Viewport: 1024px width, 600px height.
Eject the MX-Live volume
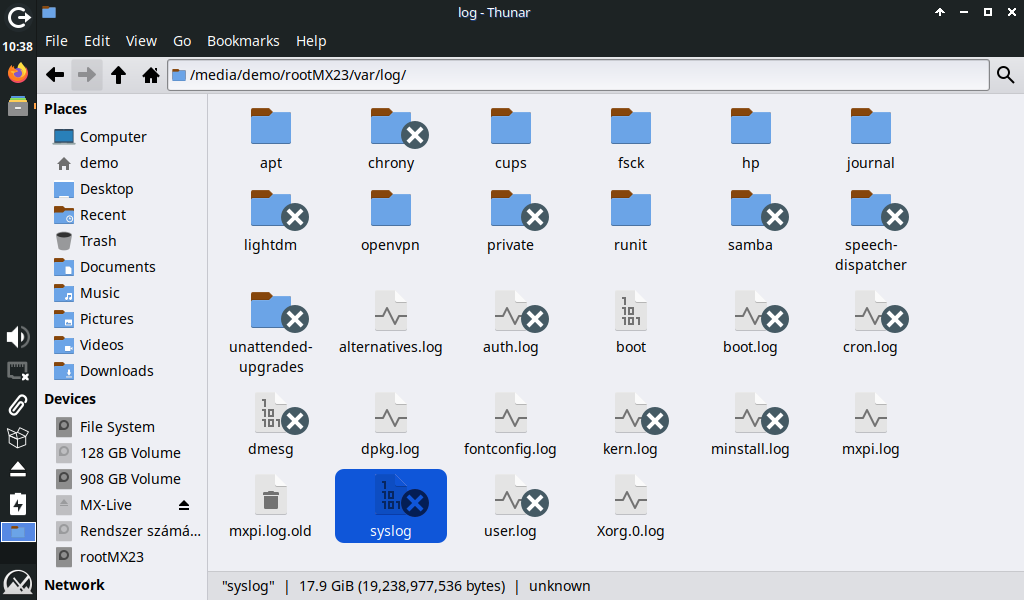tap(184, 505)
